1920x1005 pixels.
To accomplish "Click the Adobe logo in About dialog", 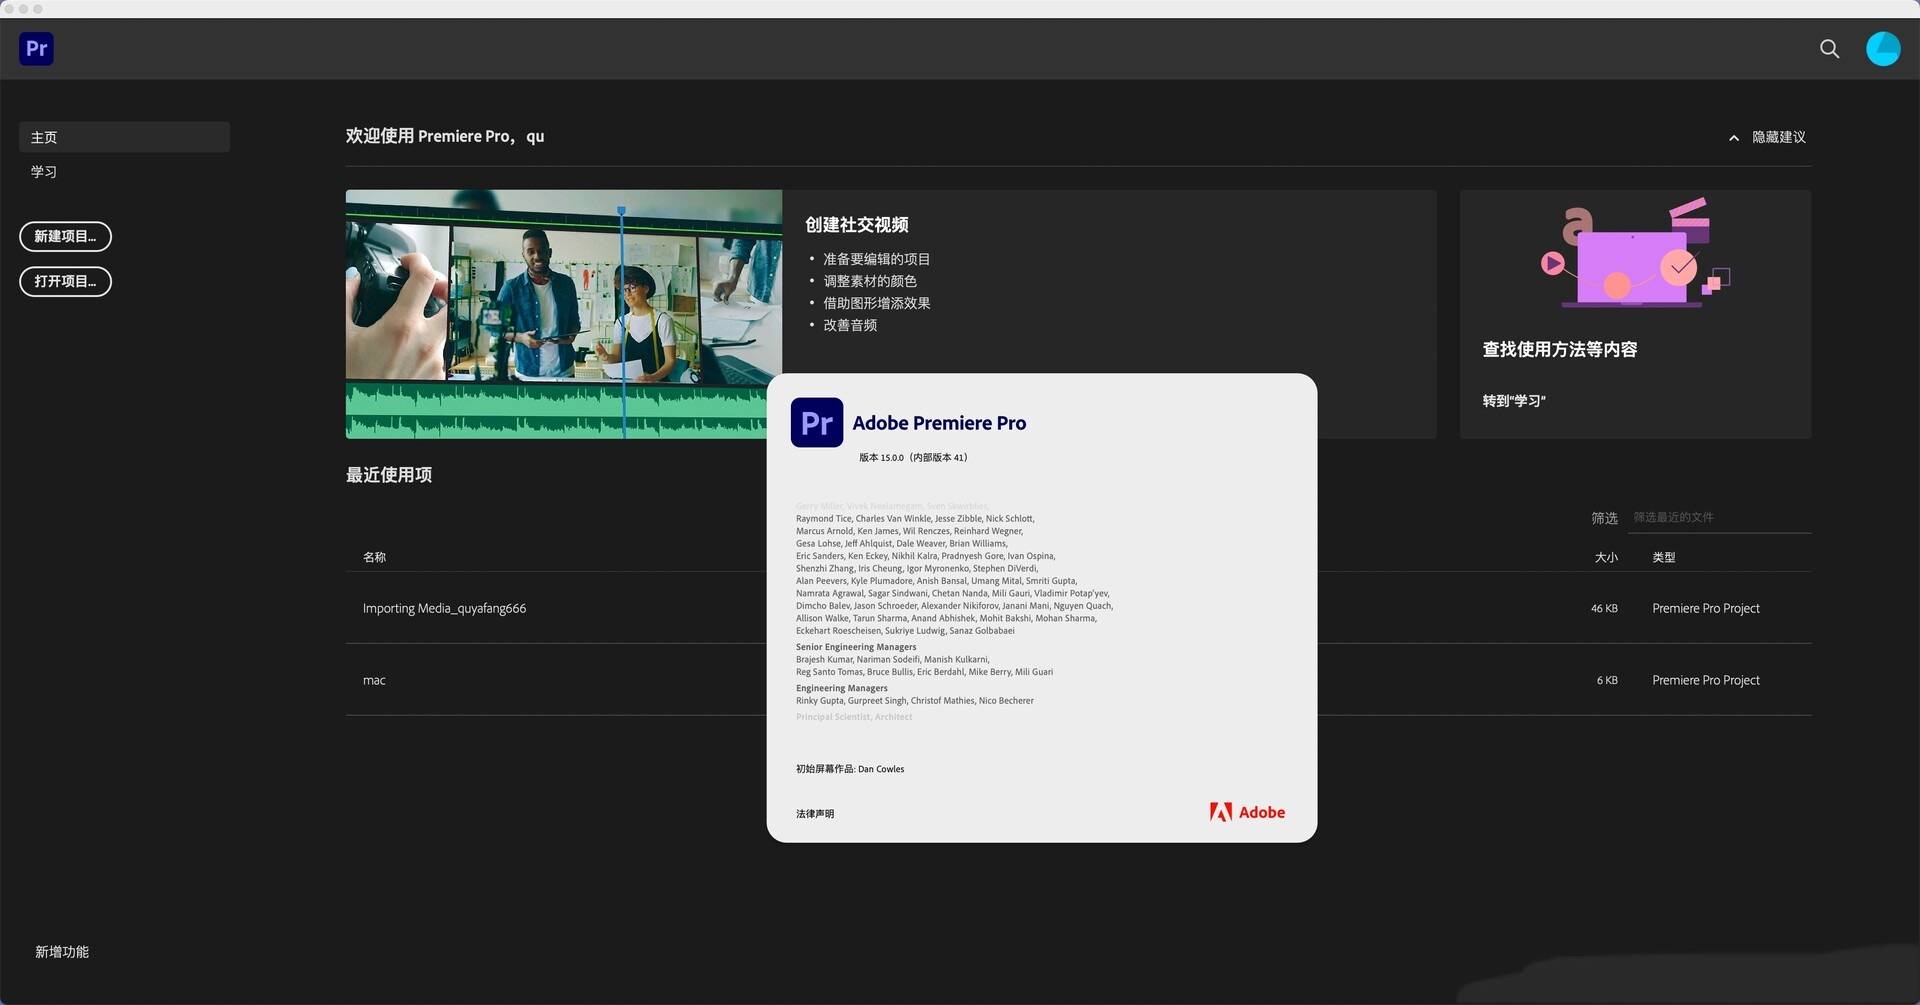I will [x=1247, y=812].
